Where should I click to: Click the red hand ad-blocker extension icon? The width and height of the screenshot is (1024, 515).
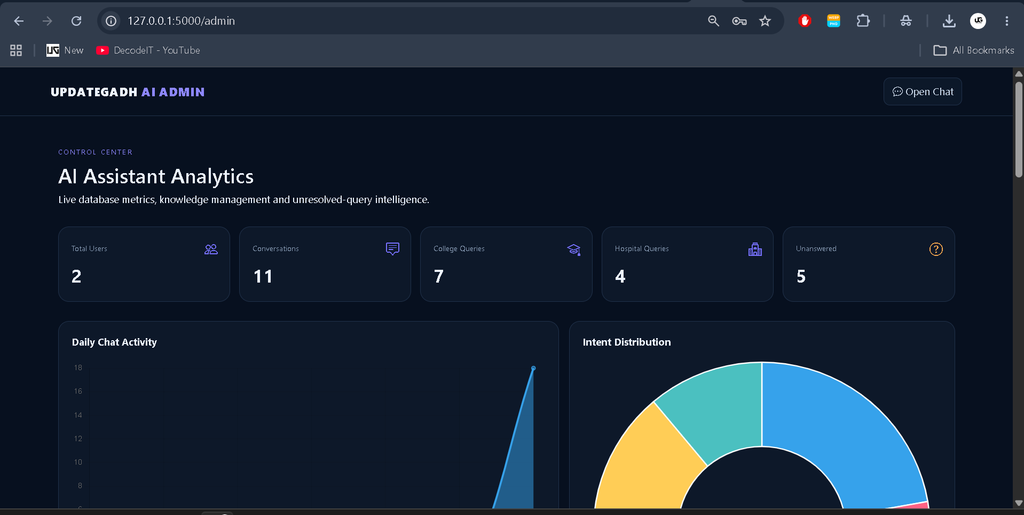805,21
